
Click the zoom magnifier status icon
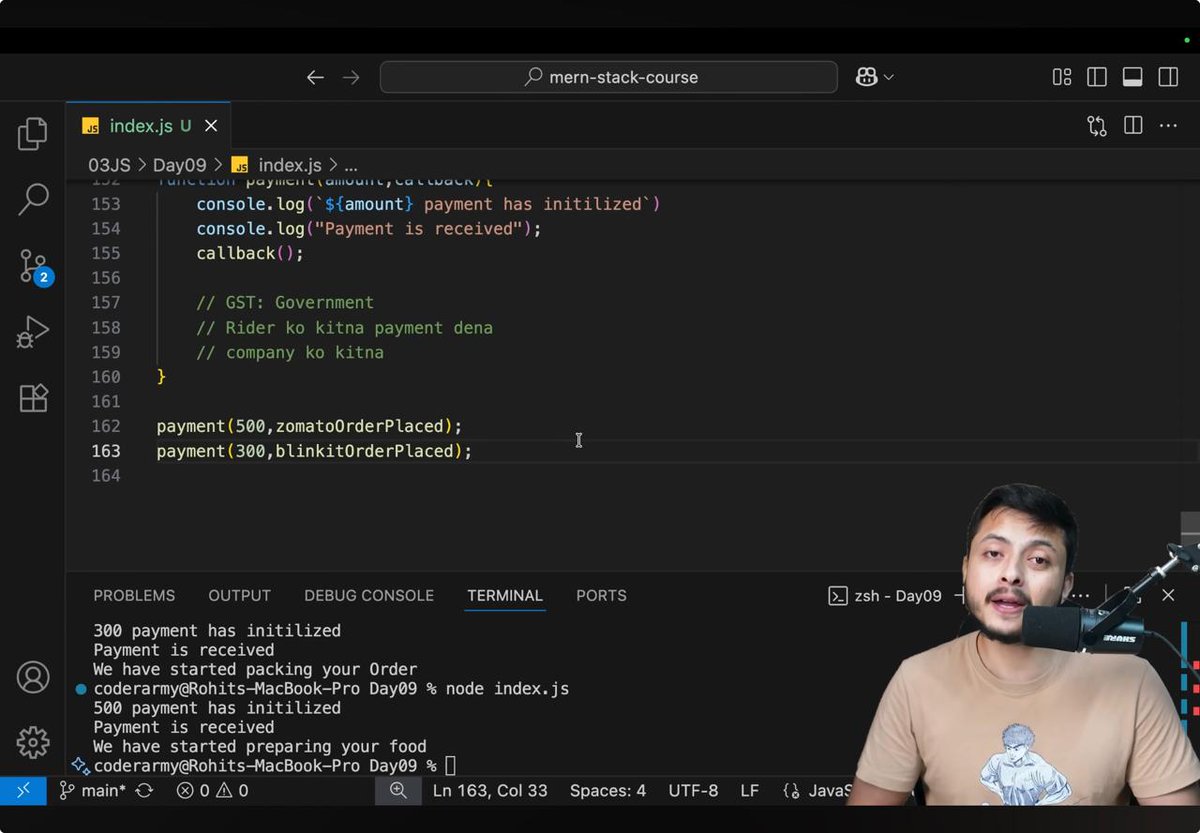point(398,791)
